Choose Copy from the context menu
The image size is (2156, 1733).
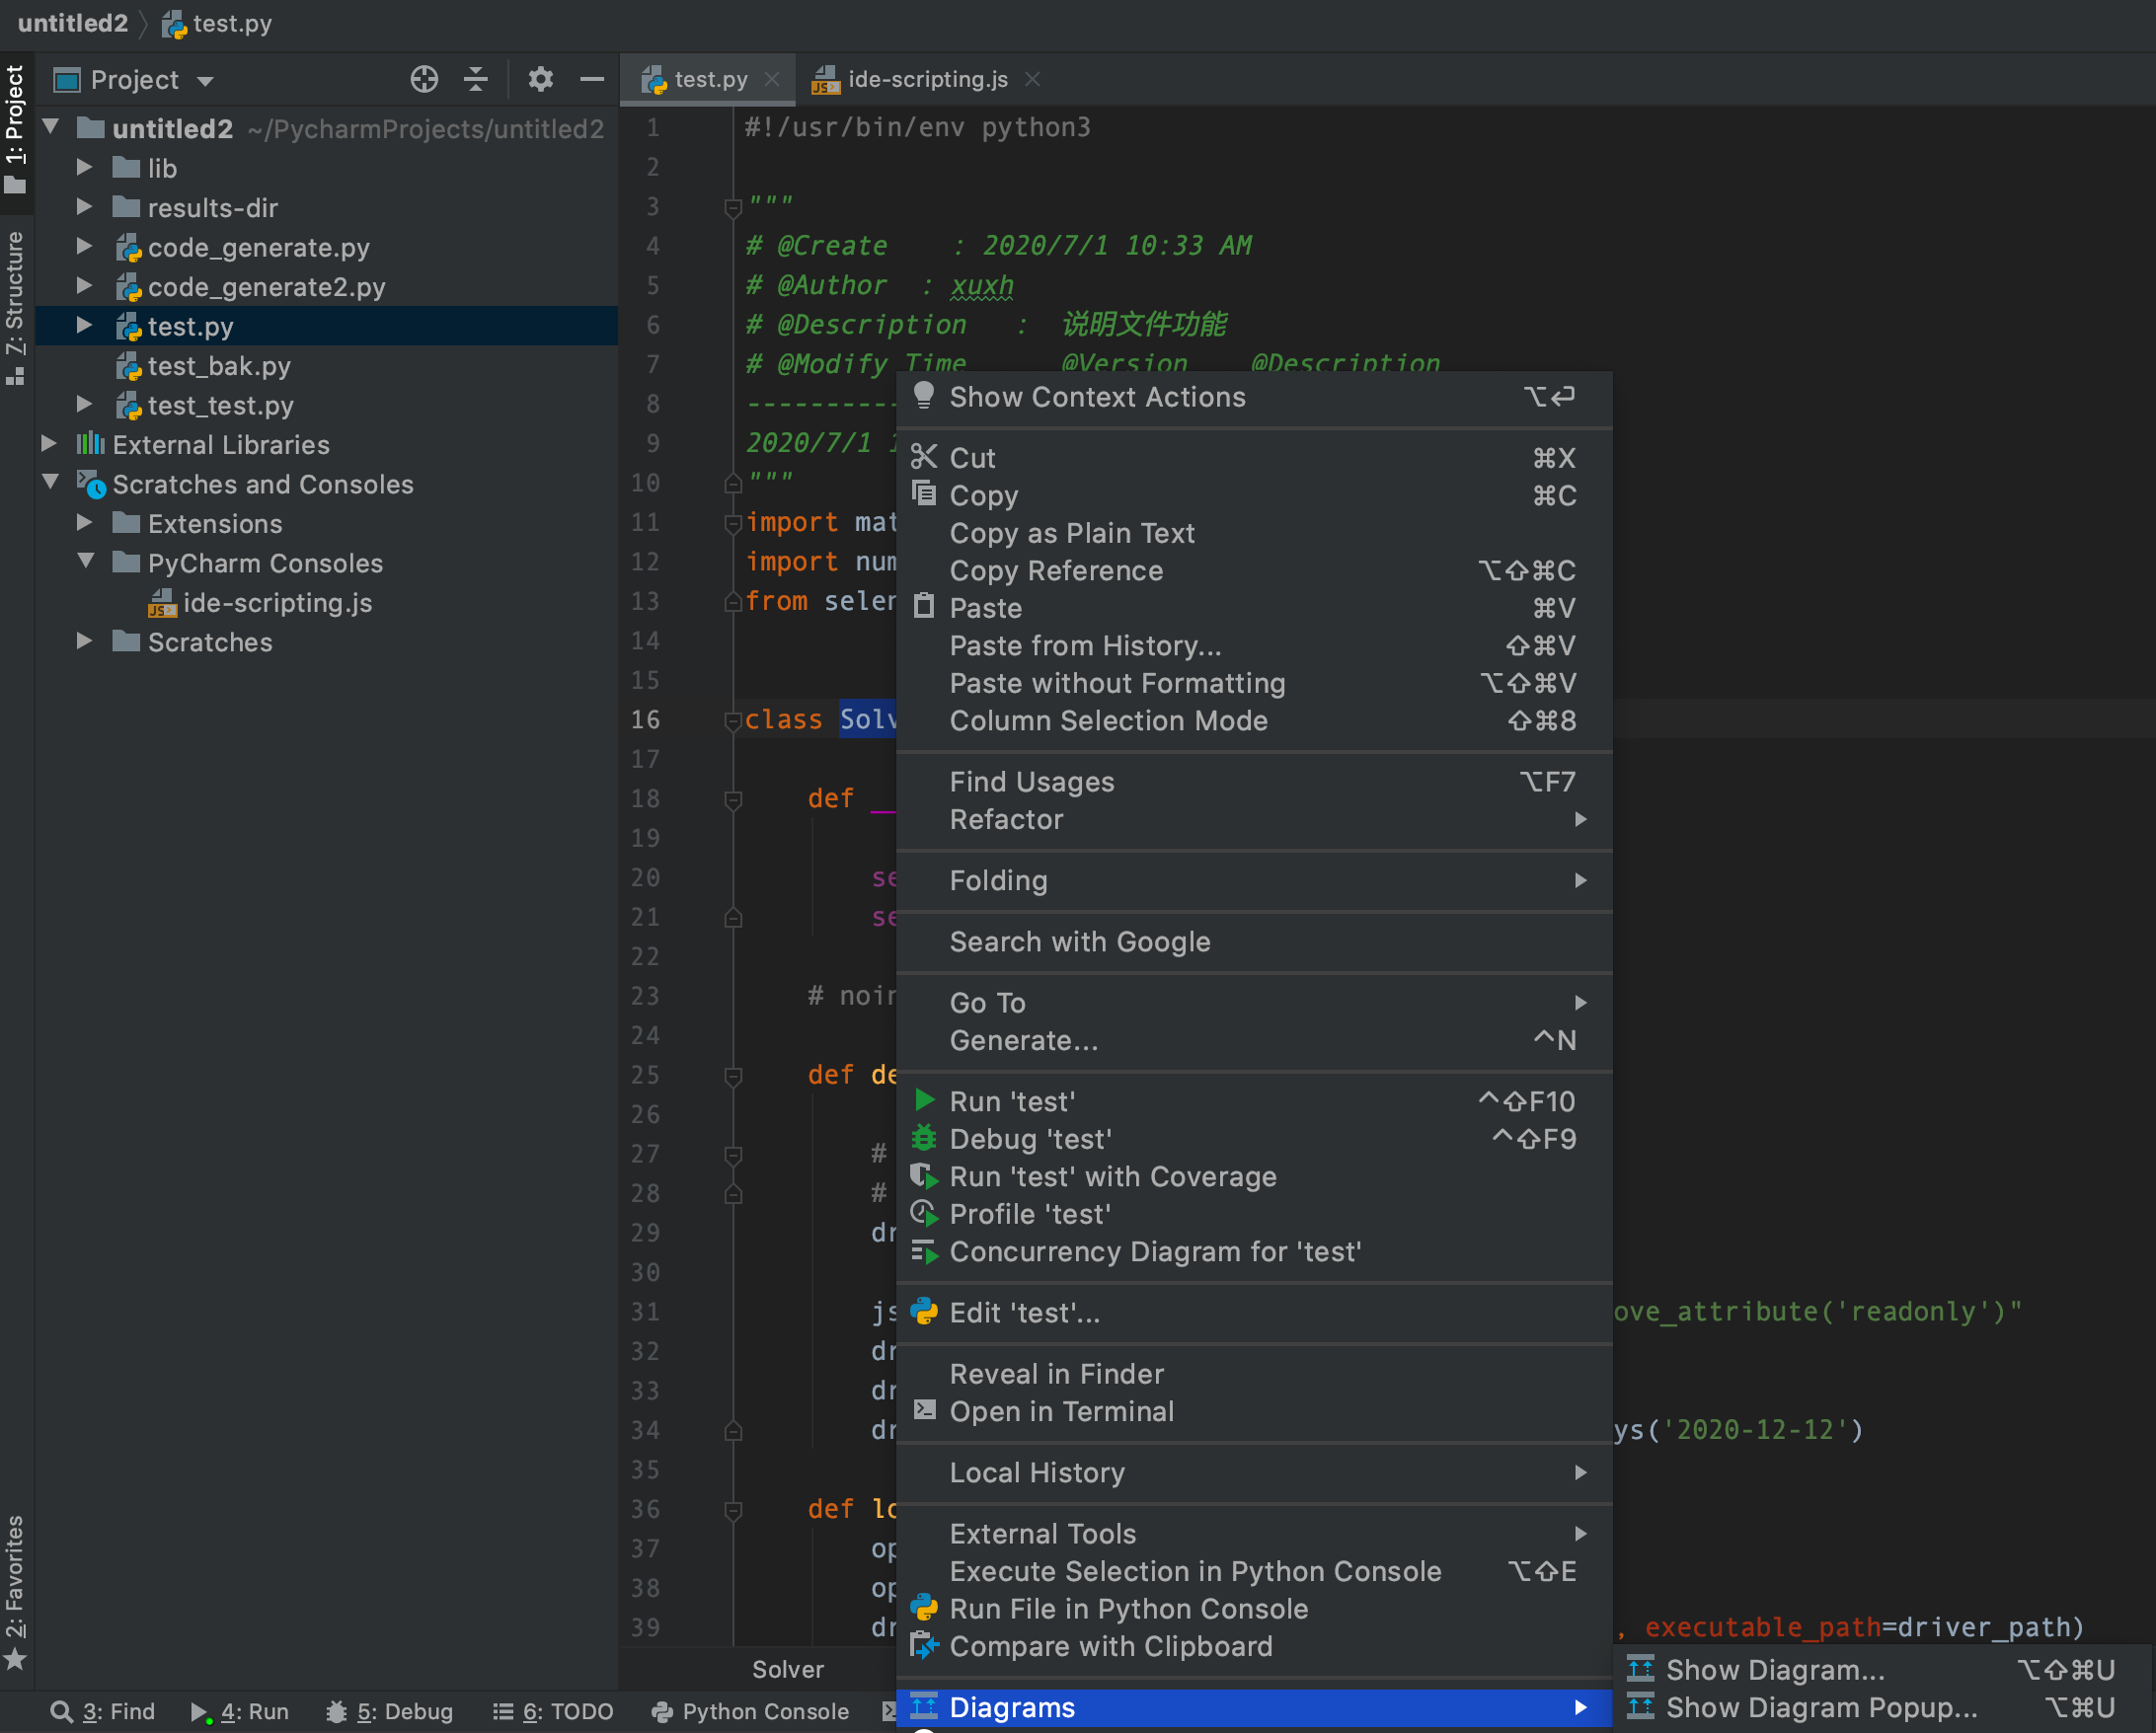[x=1254, y=496]
